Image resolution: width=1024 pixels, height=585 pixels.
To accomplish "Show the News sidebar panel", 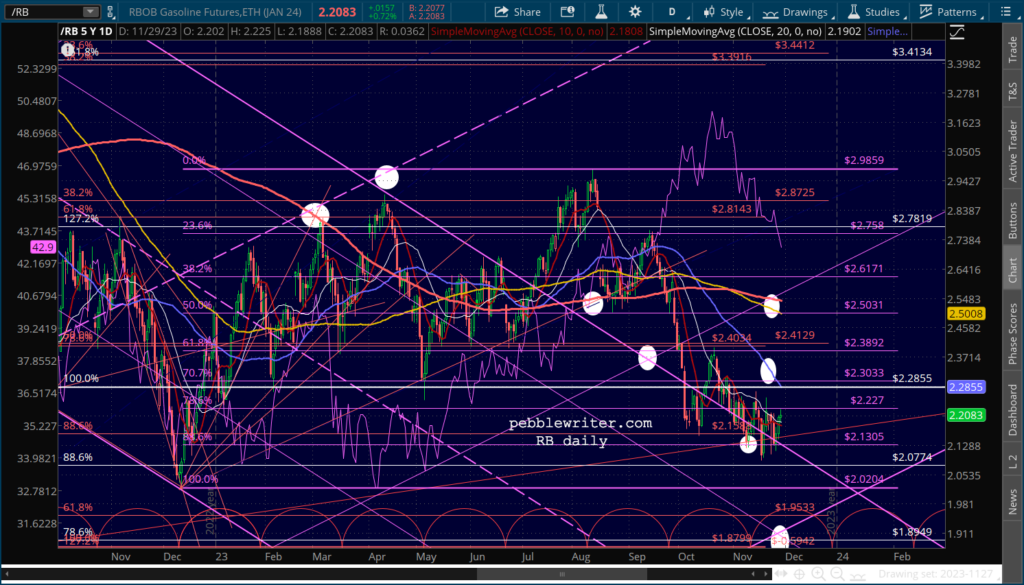I will 1012,502.
